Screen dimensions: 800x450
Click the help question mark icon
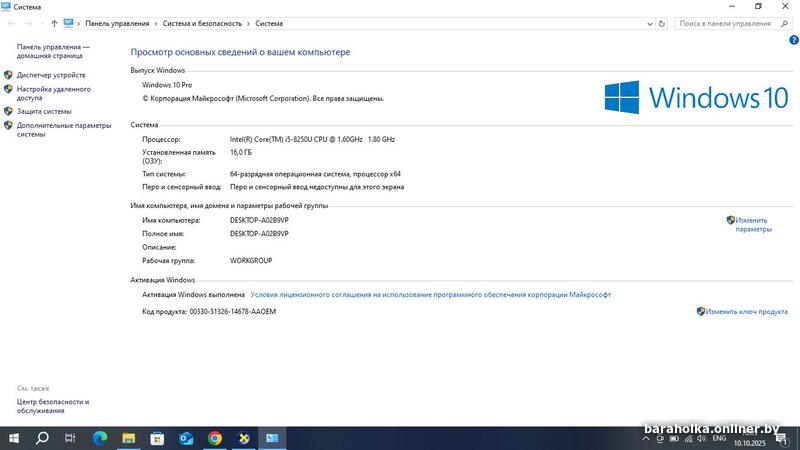794,40
